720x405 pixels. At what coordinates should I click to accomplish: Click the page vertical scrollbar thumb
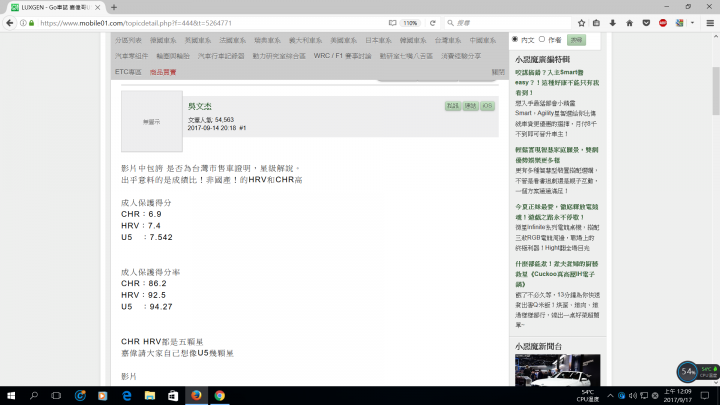point(716,91)
